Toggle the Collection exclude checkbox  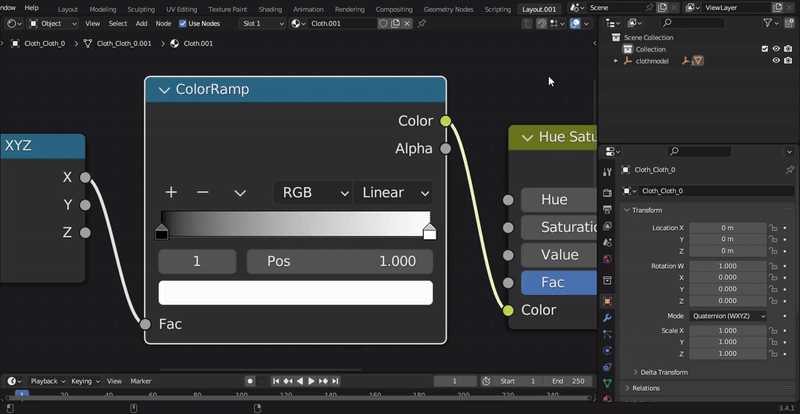click(x=765, y=49)
